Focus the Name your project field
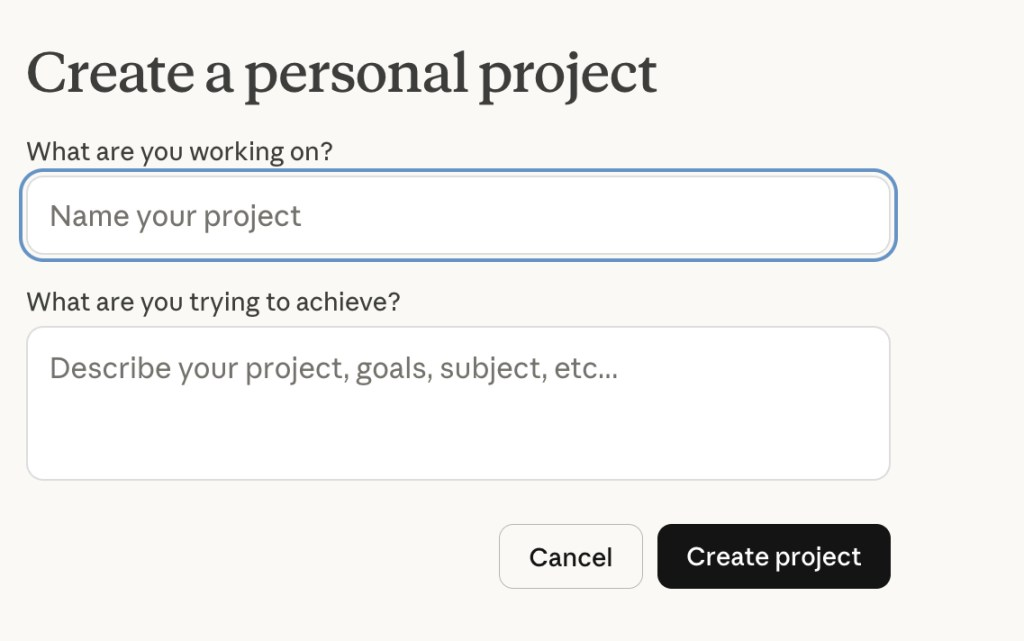The image size is (1024, 641). pyautogui.click(x=458, y=216)
